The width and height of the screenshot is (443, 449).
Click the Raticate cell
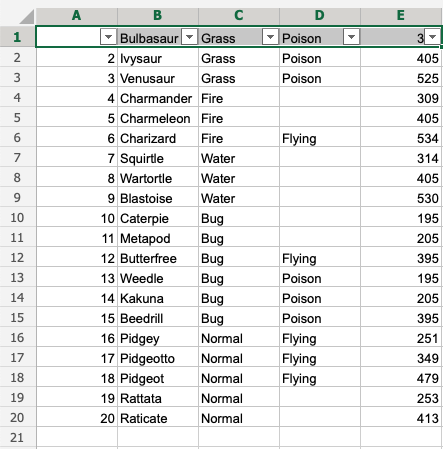(158, 418)
